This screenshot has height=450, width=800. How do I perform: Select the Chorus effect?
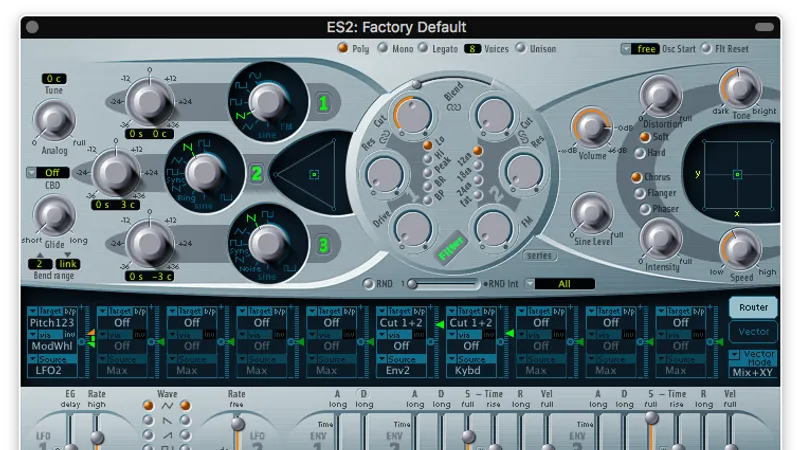coord(636,177)
